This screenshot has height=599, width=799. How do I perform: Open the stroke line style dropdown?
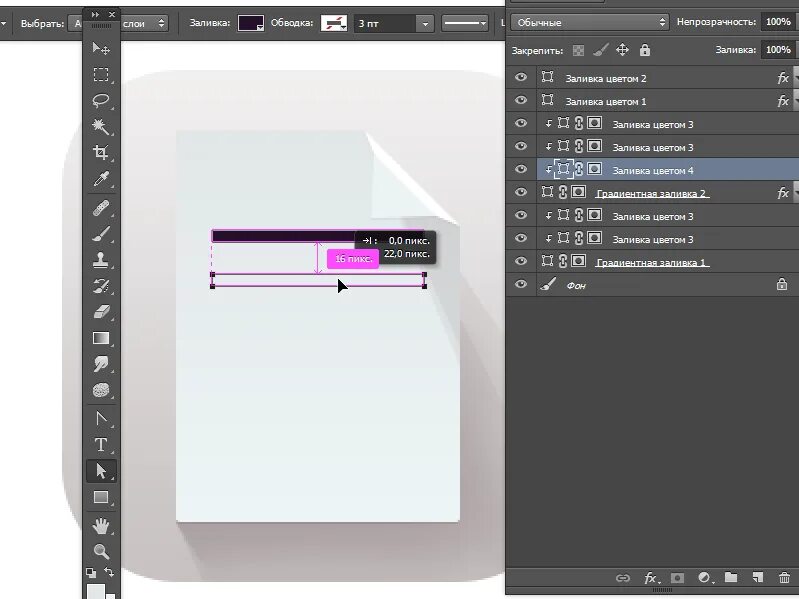465,23
